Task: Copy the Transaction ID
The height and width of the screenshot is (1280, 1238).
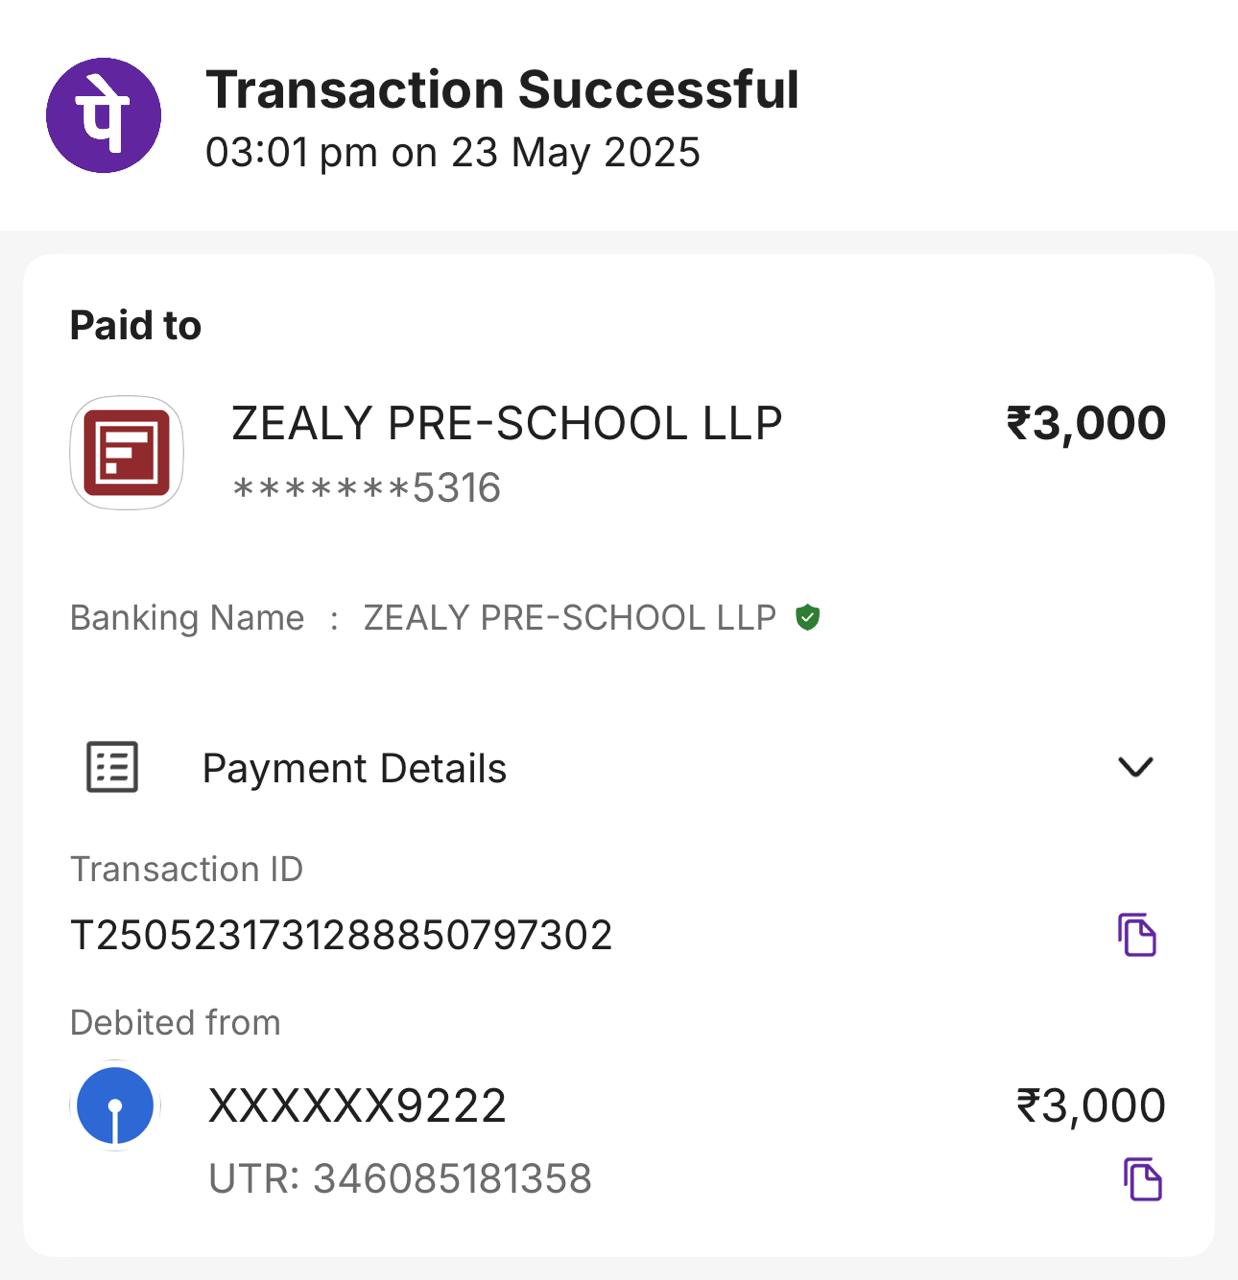Action: 1137,935
